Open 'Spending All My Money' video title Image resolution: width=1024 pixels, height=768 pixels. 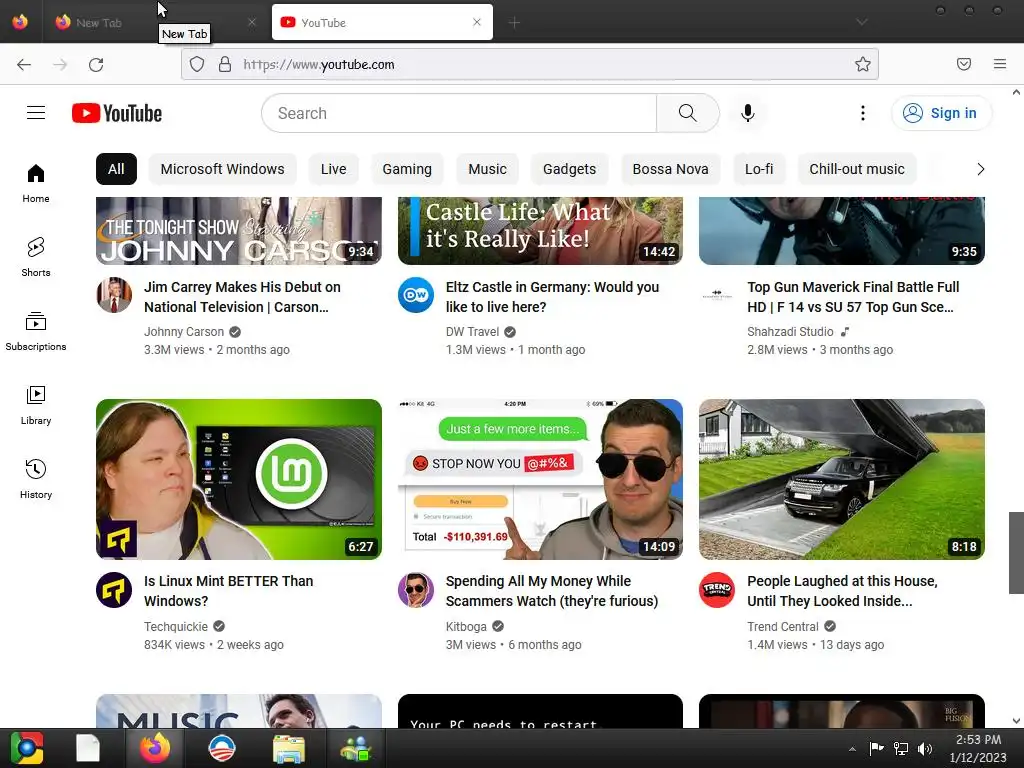coord(552,591)
